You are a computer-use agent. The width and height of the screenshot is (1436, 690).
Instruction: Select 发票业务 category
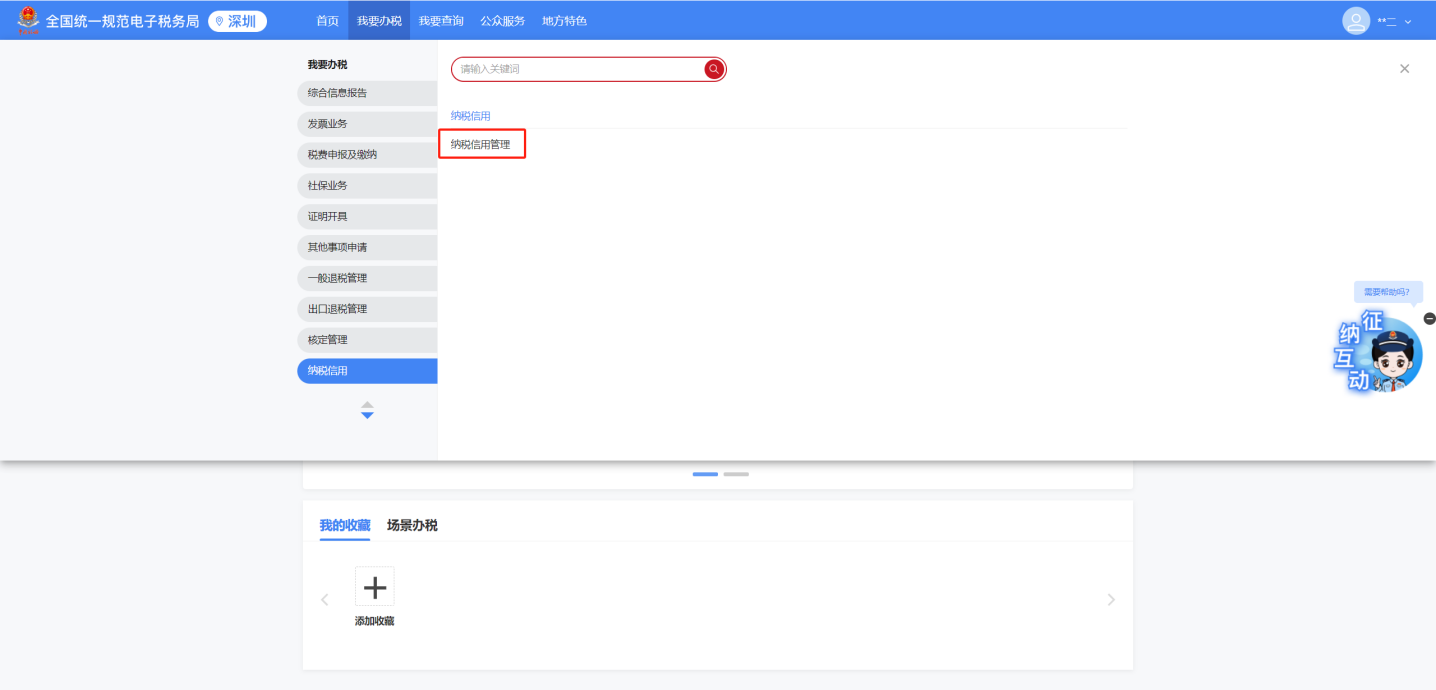[x=367, y=124]
